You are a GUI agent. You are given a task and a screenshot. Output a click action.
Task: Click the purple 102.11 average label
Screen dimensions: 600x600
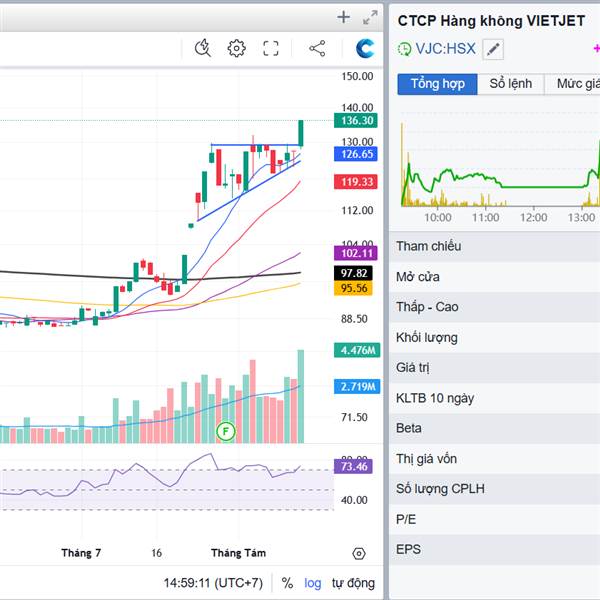pos(355,253)
